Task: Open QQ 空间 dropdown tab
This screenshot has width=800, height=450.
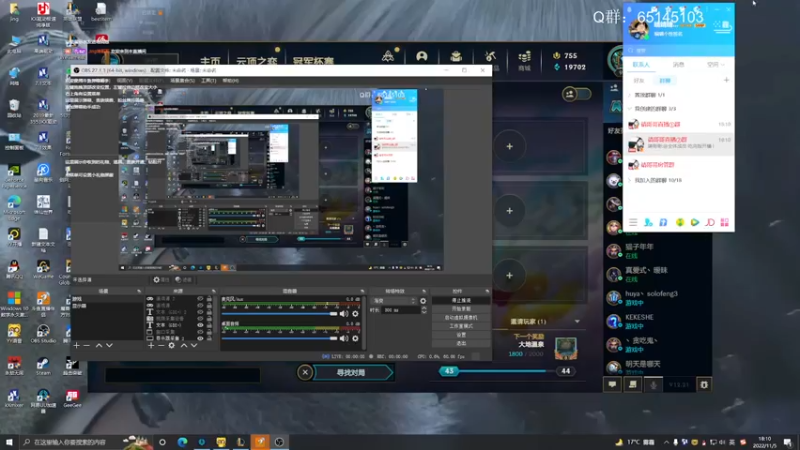Action: point(715,65)
